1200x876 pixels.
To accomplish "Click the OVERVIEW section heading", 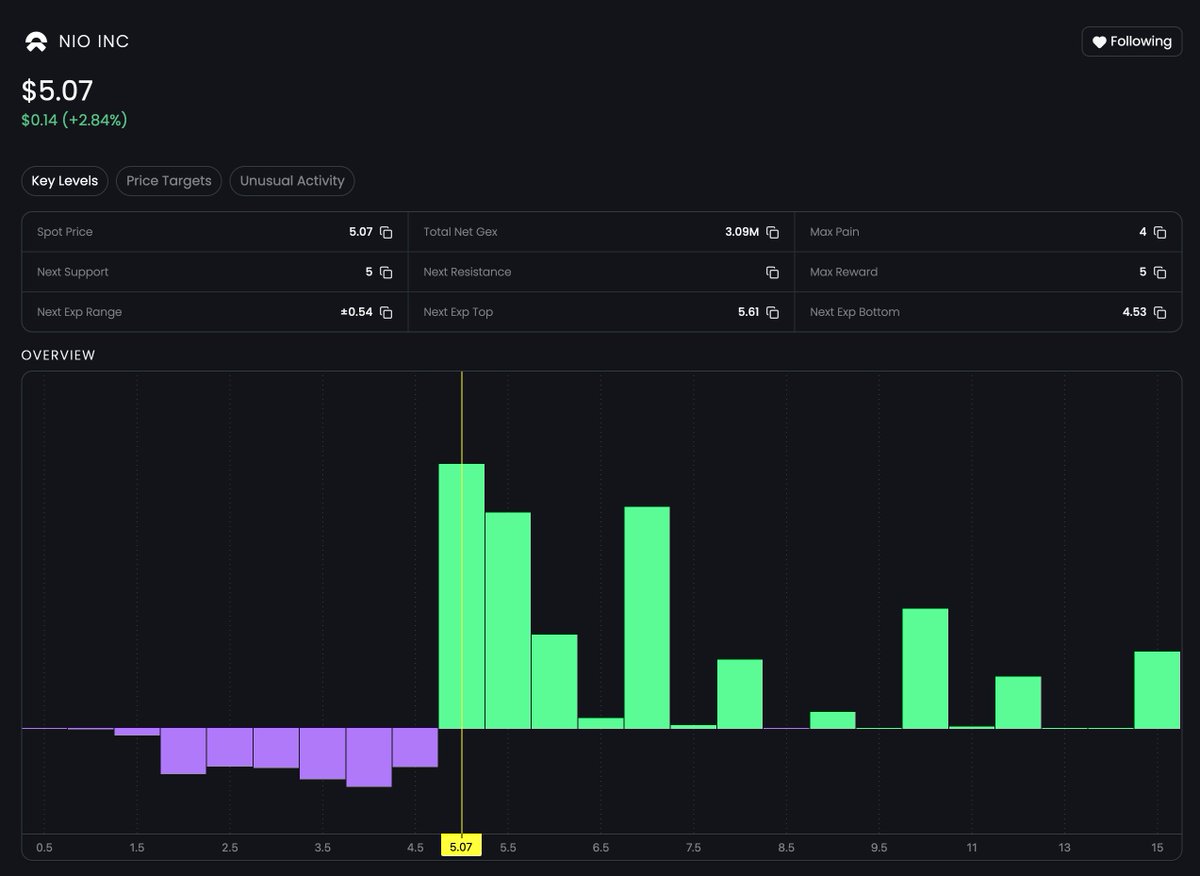I will coord(58,355).
